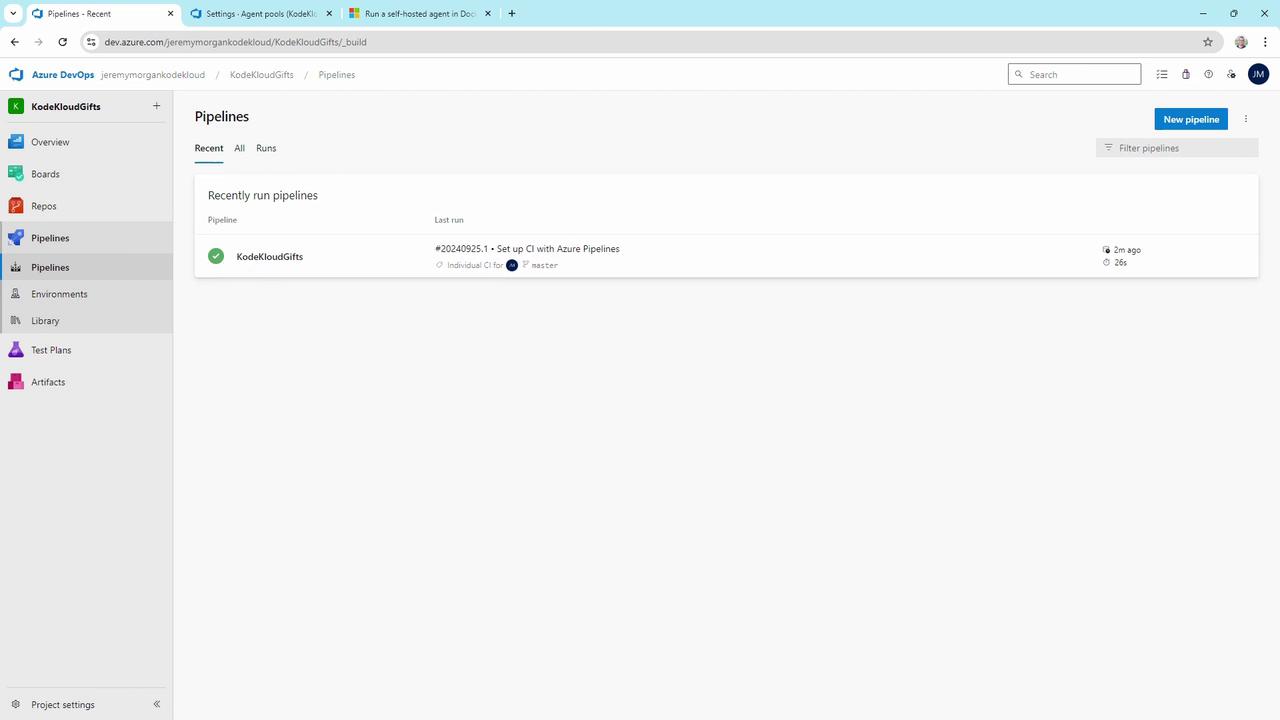The width and height of the screenshot is (1280, 720).
Task: Click jeremymorgankodekloud breadcrumb
Action: point(153,75)
